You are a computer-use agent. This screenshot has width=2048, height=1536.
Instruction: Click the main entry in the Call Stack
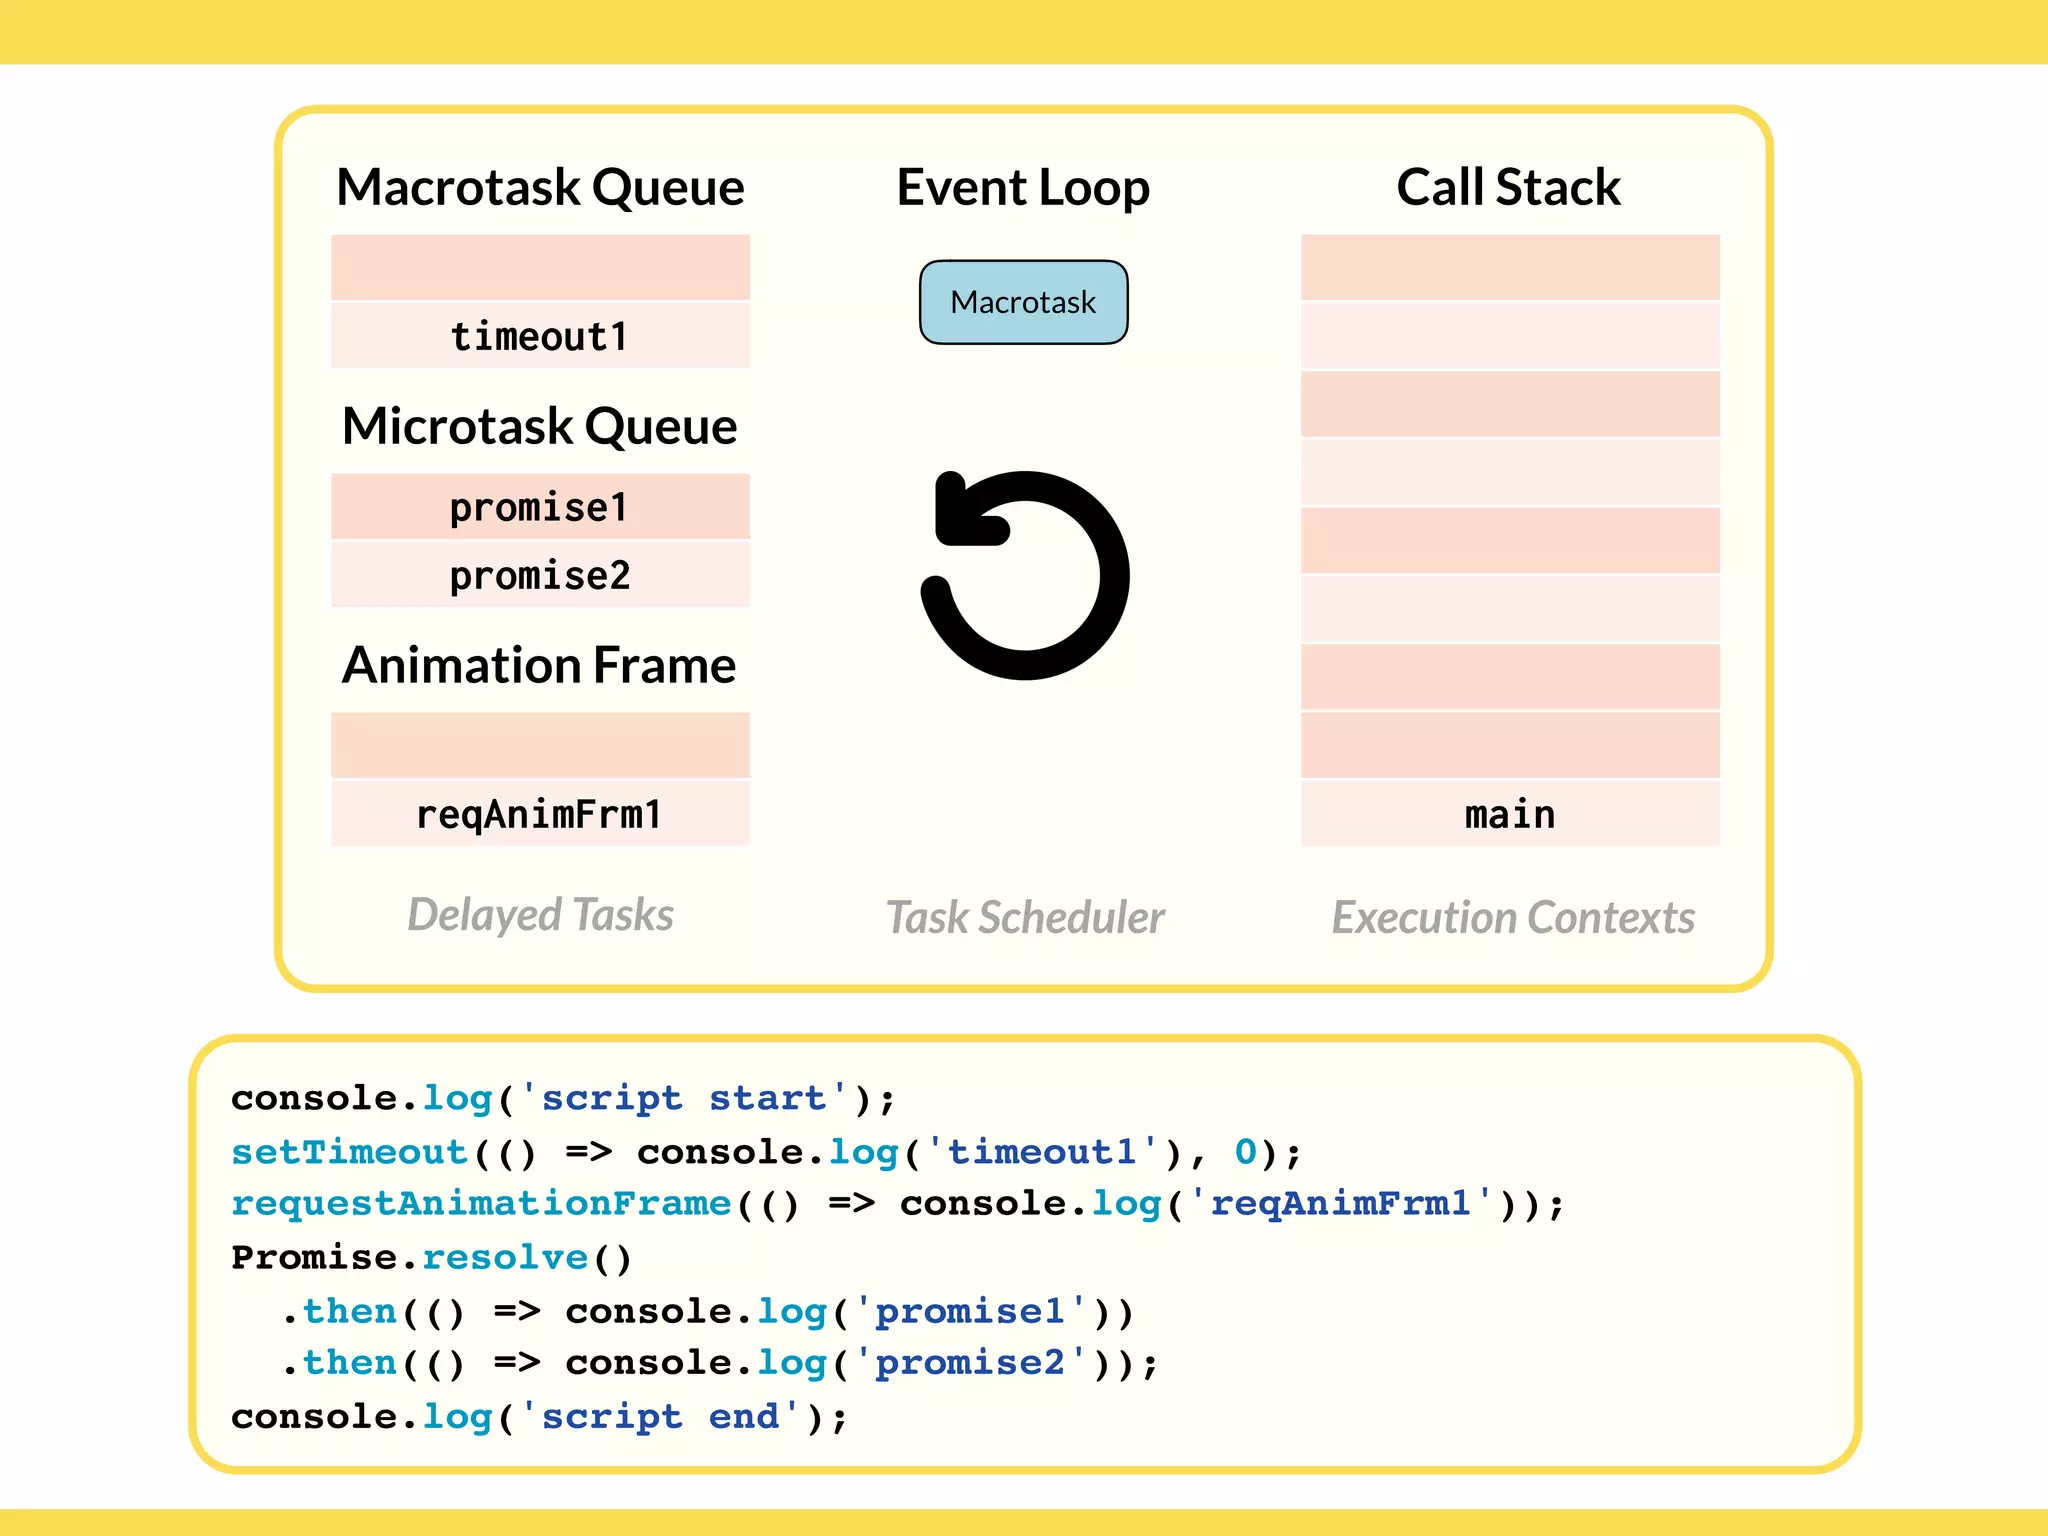pos(1510,814)
